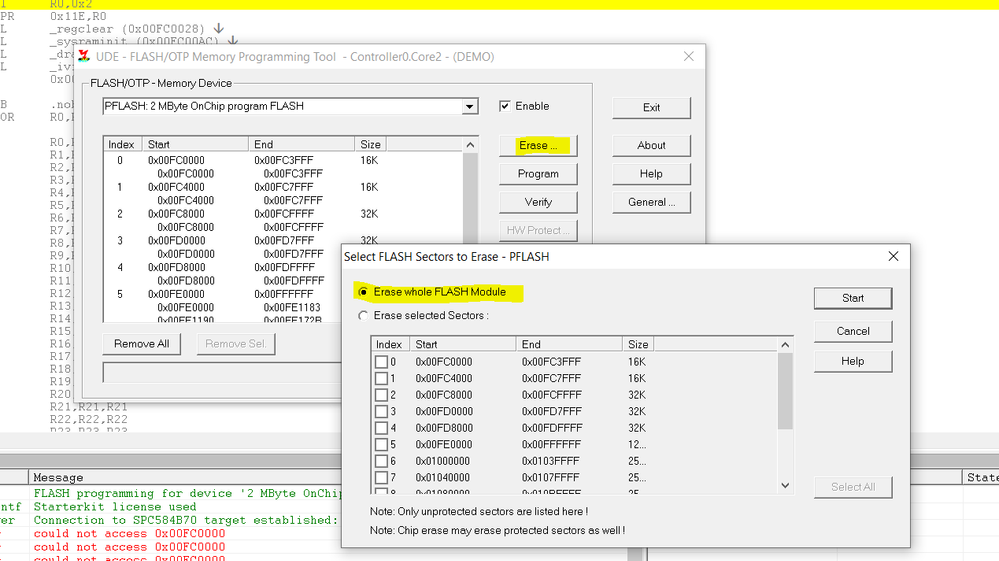This screenshot has height=561, width=999.
Task: Check sector 0 at 0x00FC0000
Action: coord(381,362)
